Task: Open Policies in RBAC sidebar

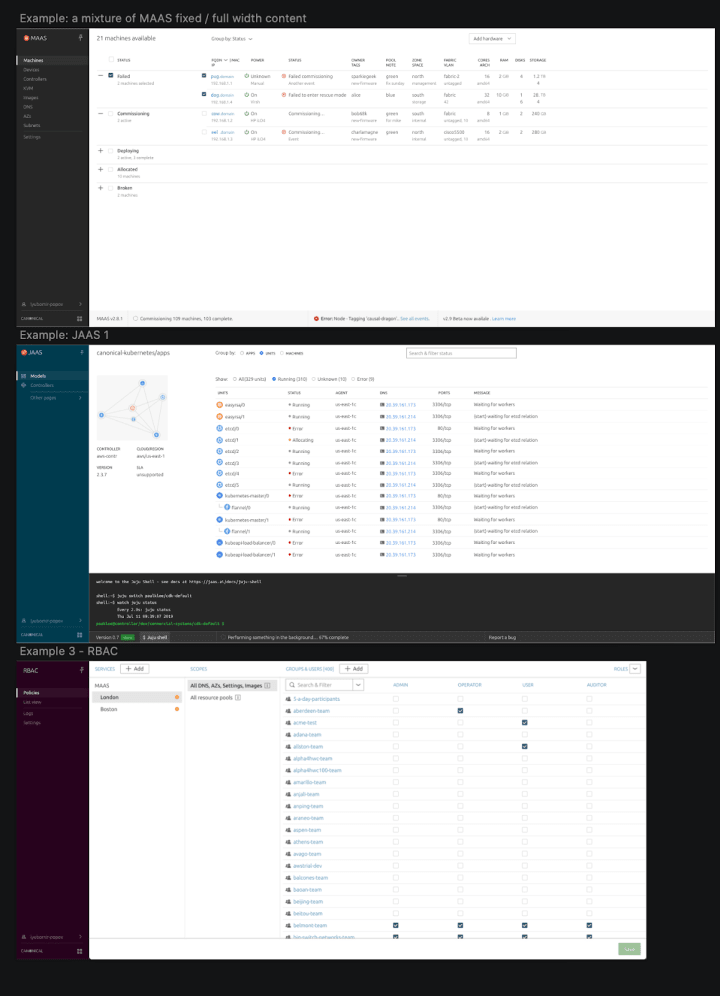Action: tap(52, 692)
